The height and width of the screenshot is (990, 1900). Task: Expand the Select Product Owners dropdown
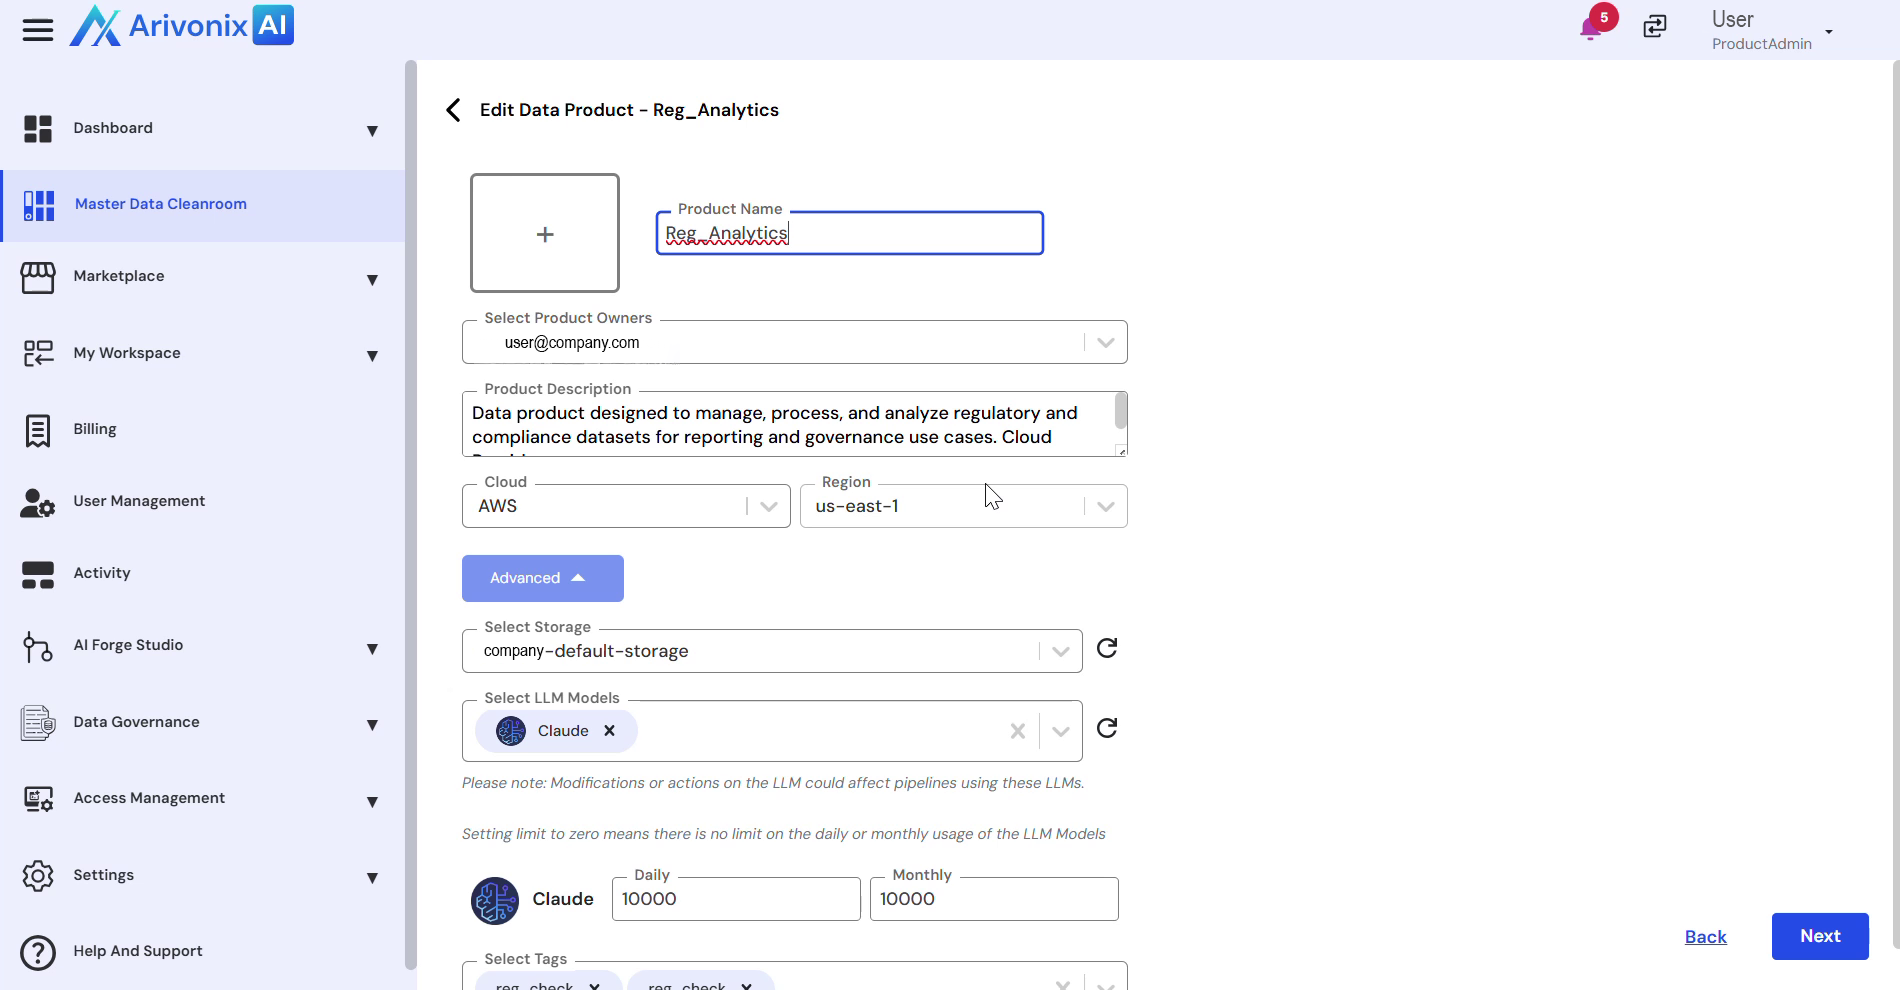pos(1105,343)
